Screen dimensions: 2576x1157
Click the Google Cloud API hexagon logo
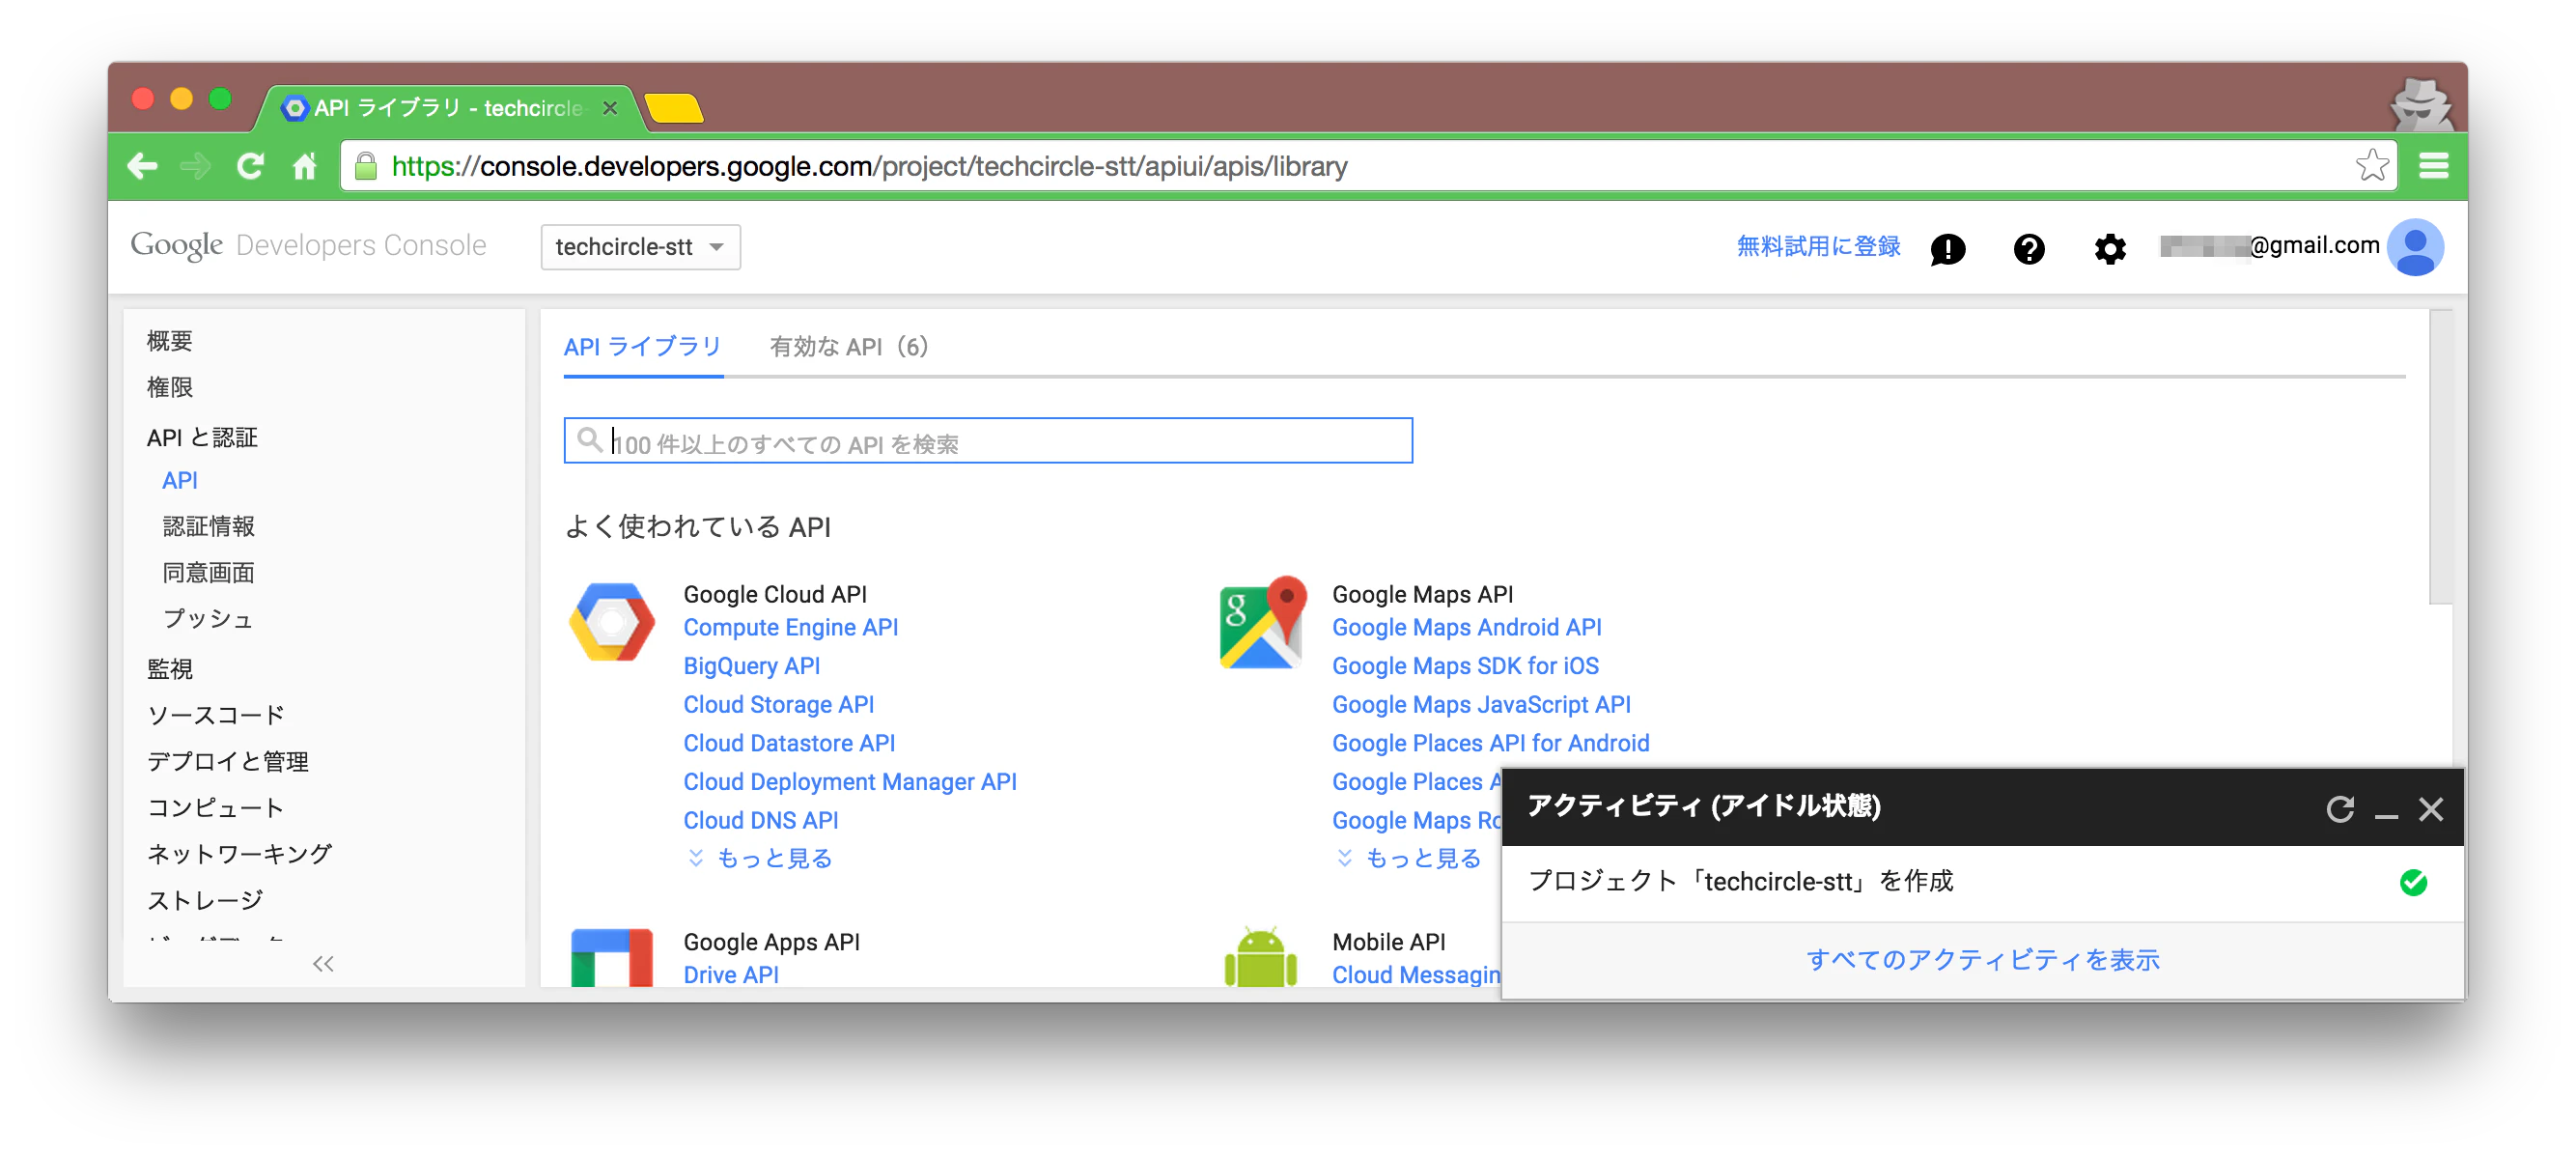tap(612, 622)
